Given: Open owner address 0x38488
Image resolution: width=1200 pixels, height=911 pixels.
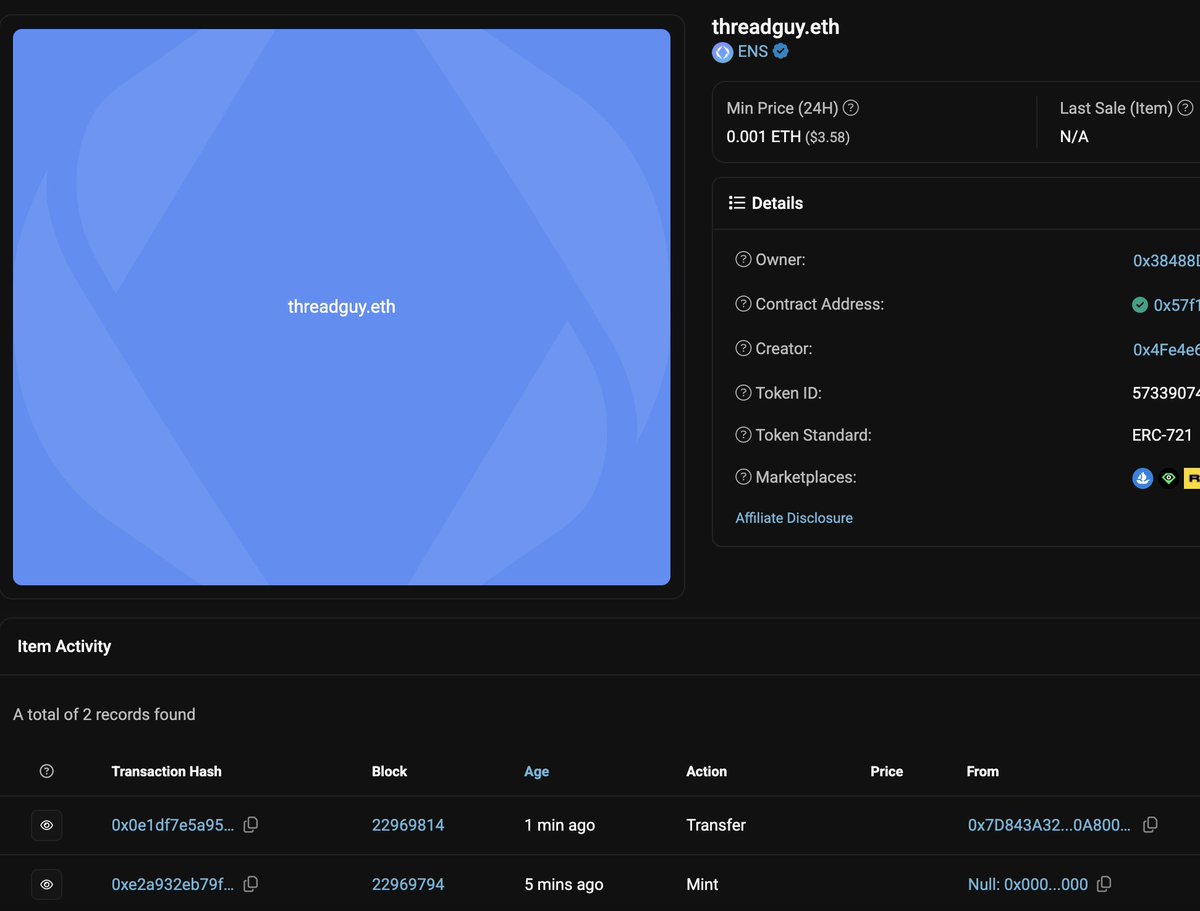Looking at the screenshot, I should [x=1166, y=260].
